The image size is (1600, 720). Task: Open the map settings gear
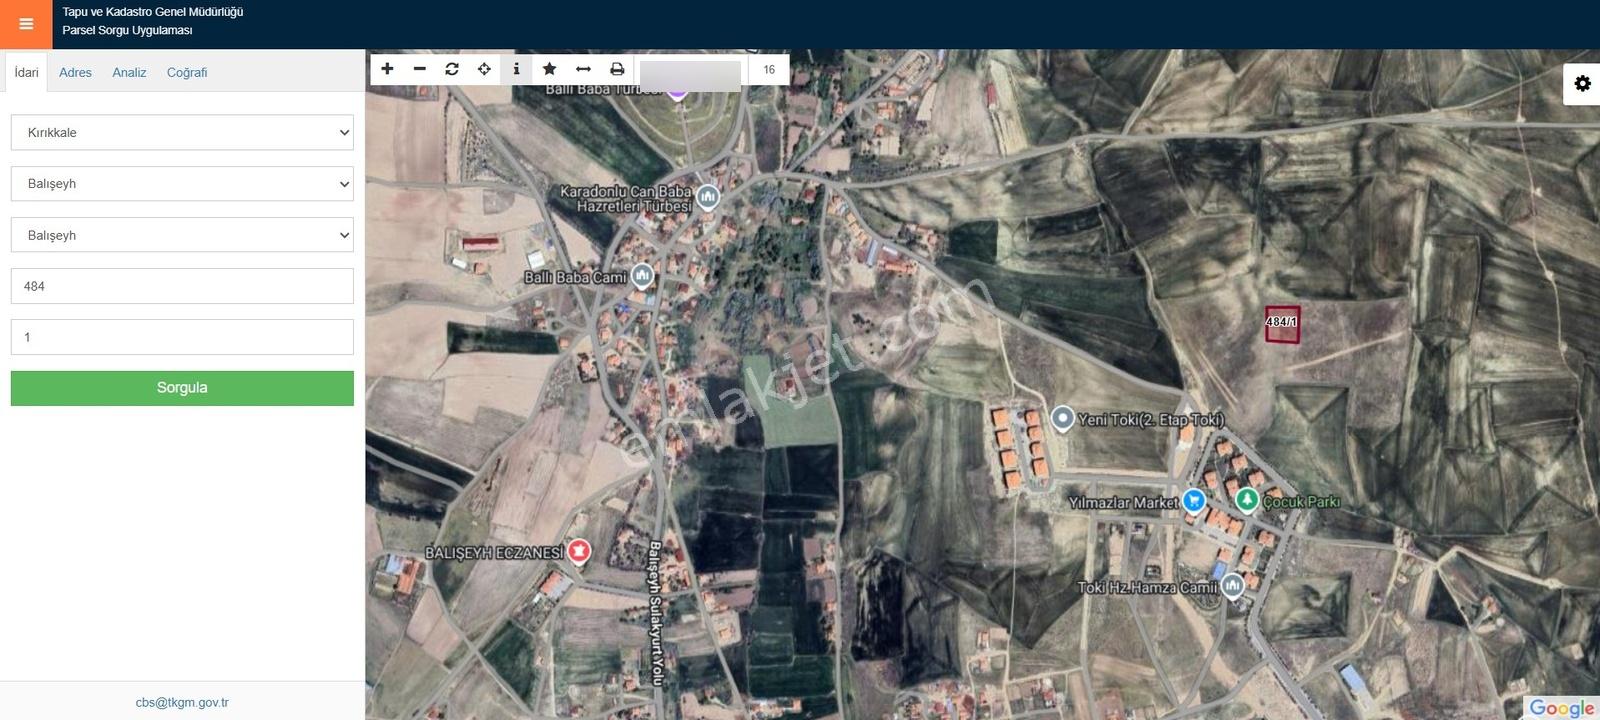click(x=1582, y=83)
